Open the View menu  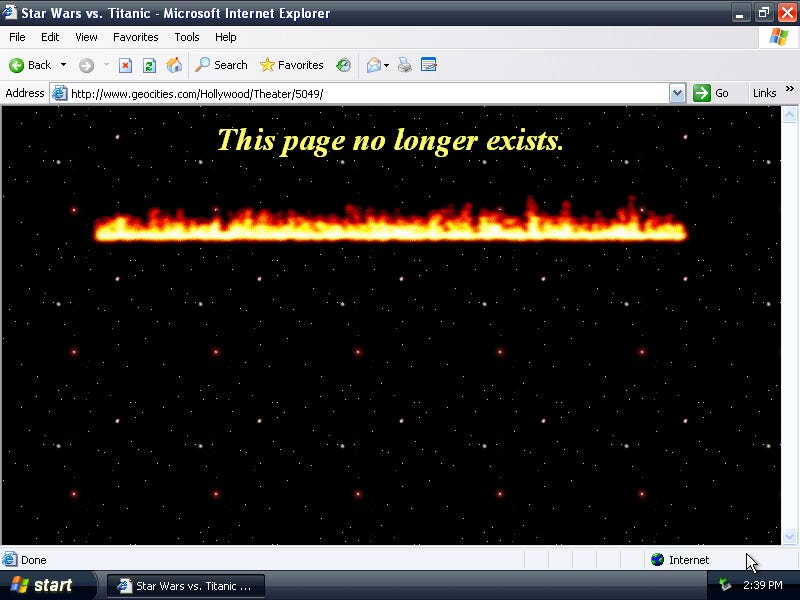86,37
